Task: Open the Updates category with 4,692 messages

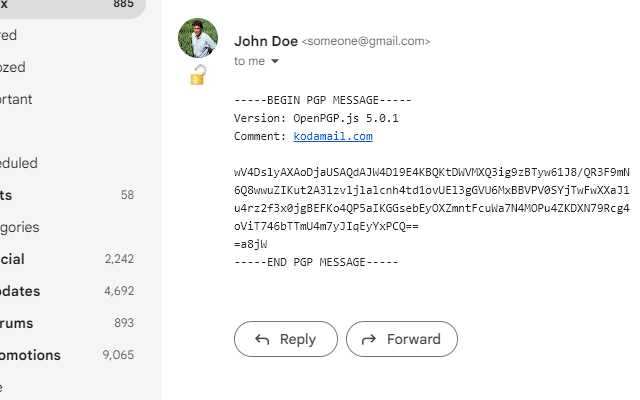Action: [x=60, y=291]
